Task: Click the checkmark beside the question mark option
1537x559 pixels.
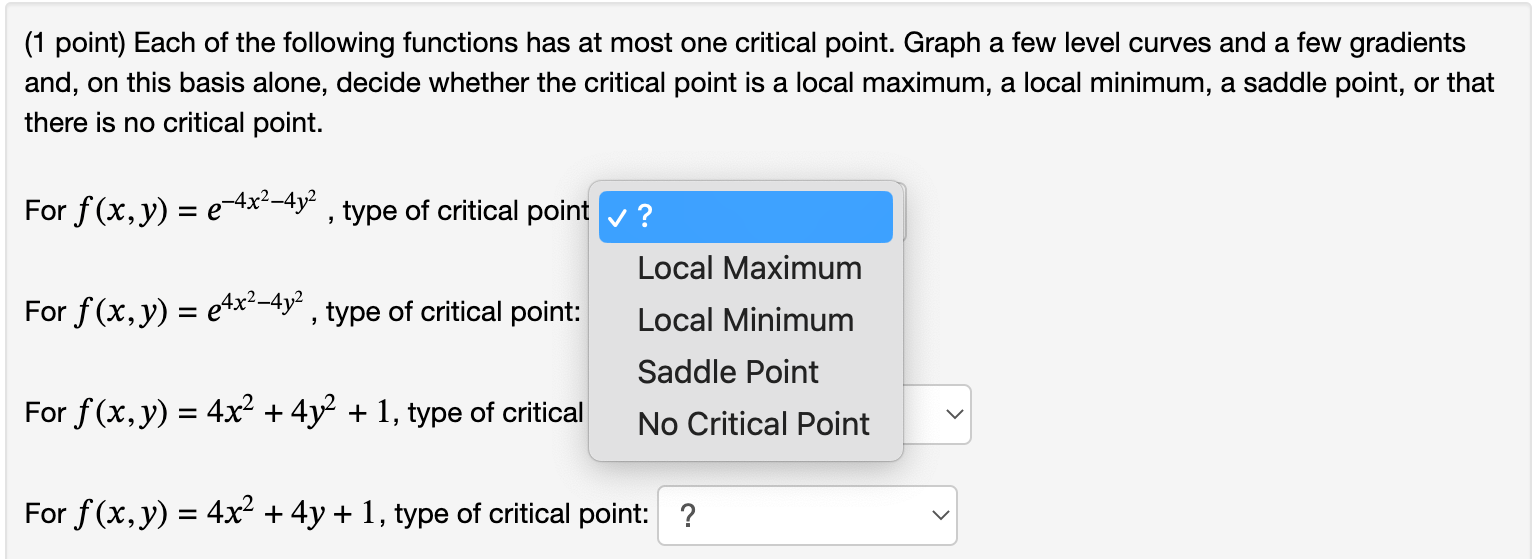Action: (616, 217)
